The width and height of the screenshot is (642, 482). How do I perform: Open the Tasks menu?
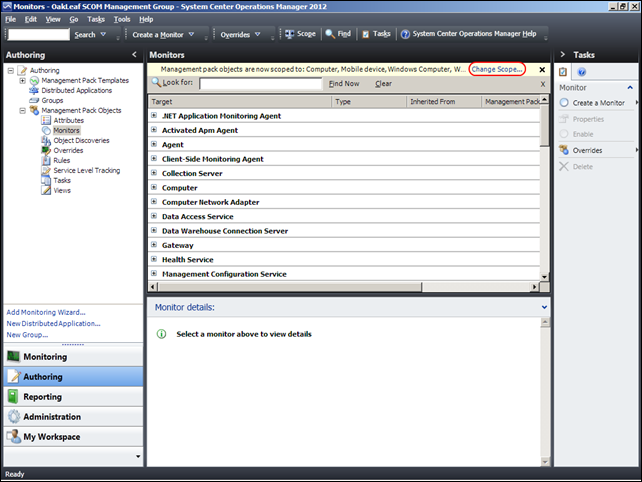(x=96, y=19)
